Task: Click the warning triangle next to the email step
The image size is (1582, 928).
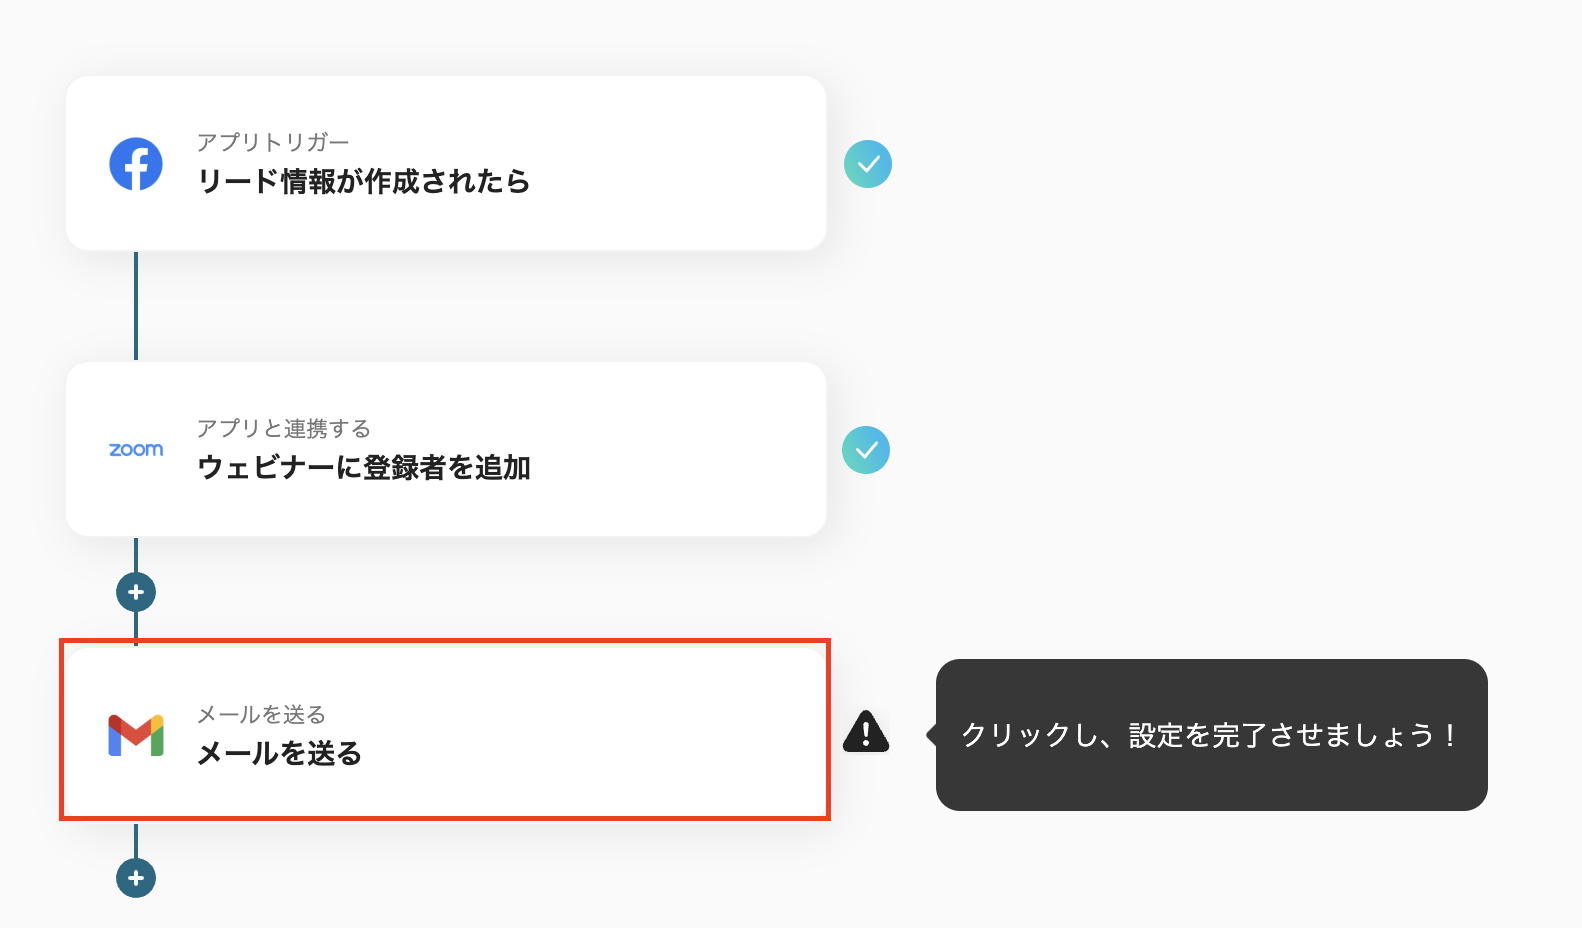Action: click(x=866, y=733)
